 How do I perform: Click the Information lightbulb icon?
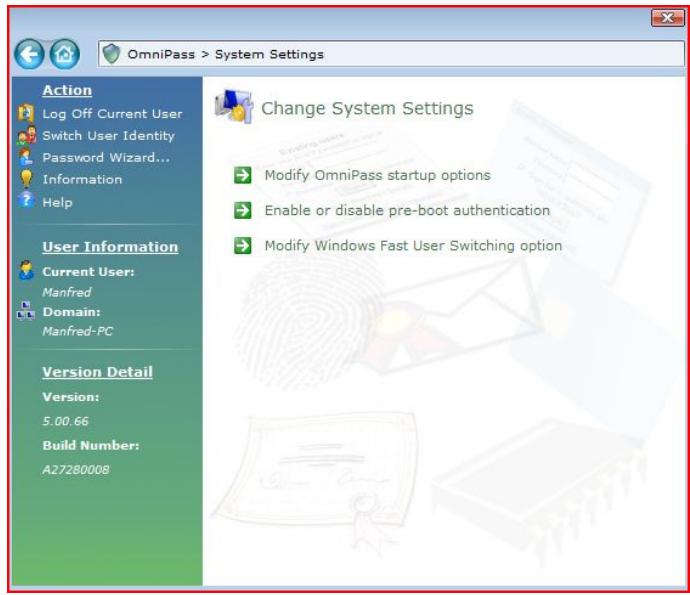coord(27,180)
